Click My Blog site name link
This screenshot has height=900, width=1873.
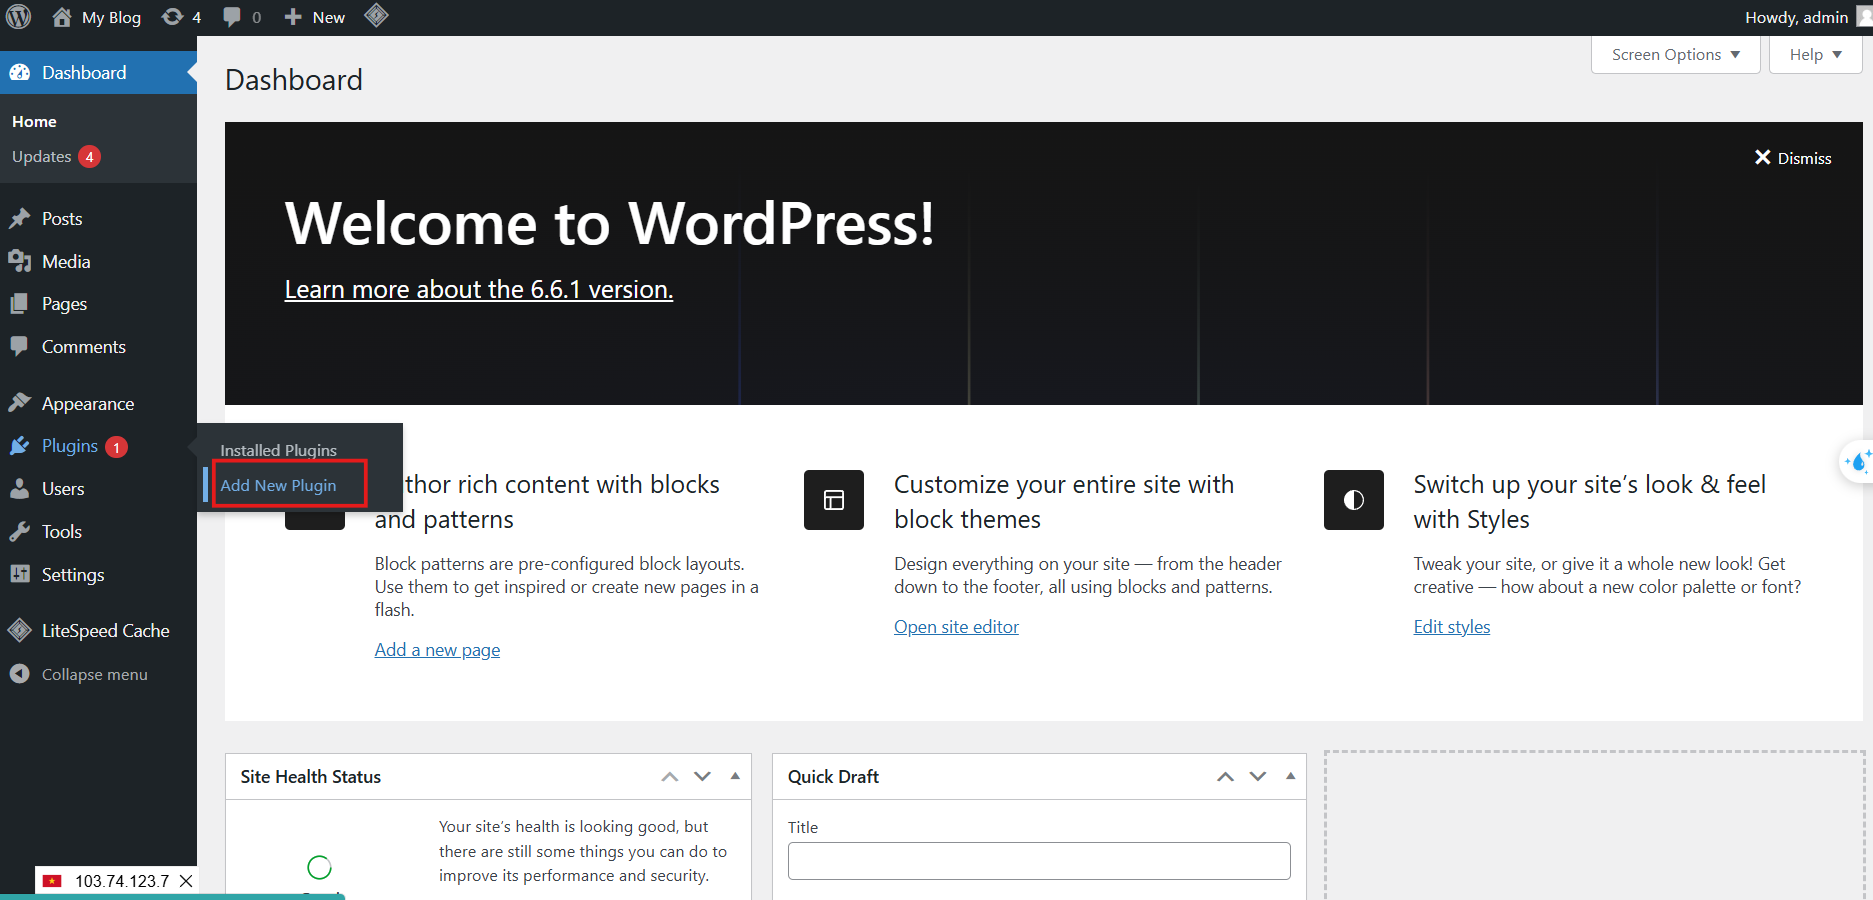111,17
